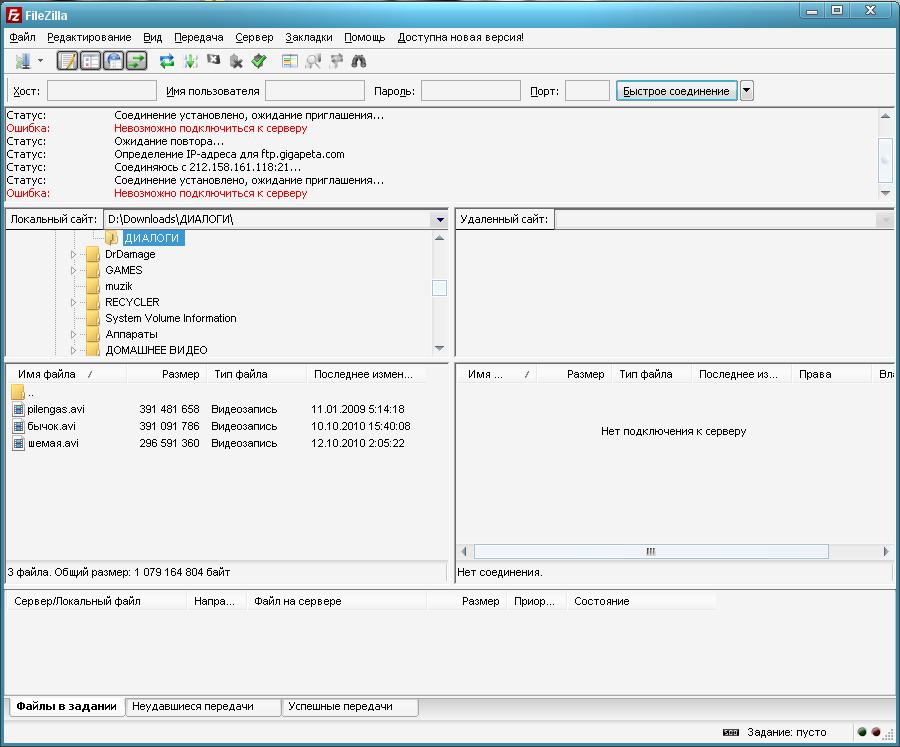Click the disconnect from server icon

click(x=236, y=61)
